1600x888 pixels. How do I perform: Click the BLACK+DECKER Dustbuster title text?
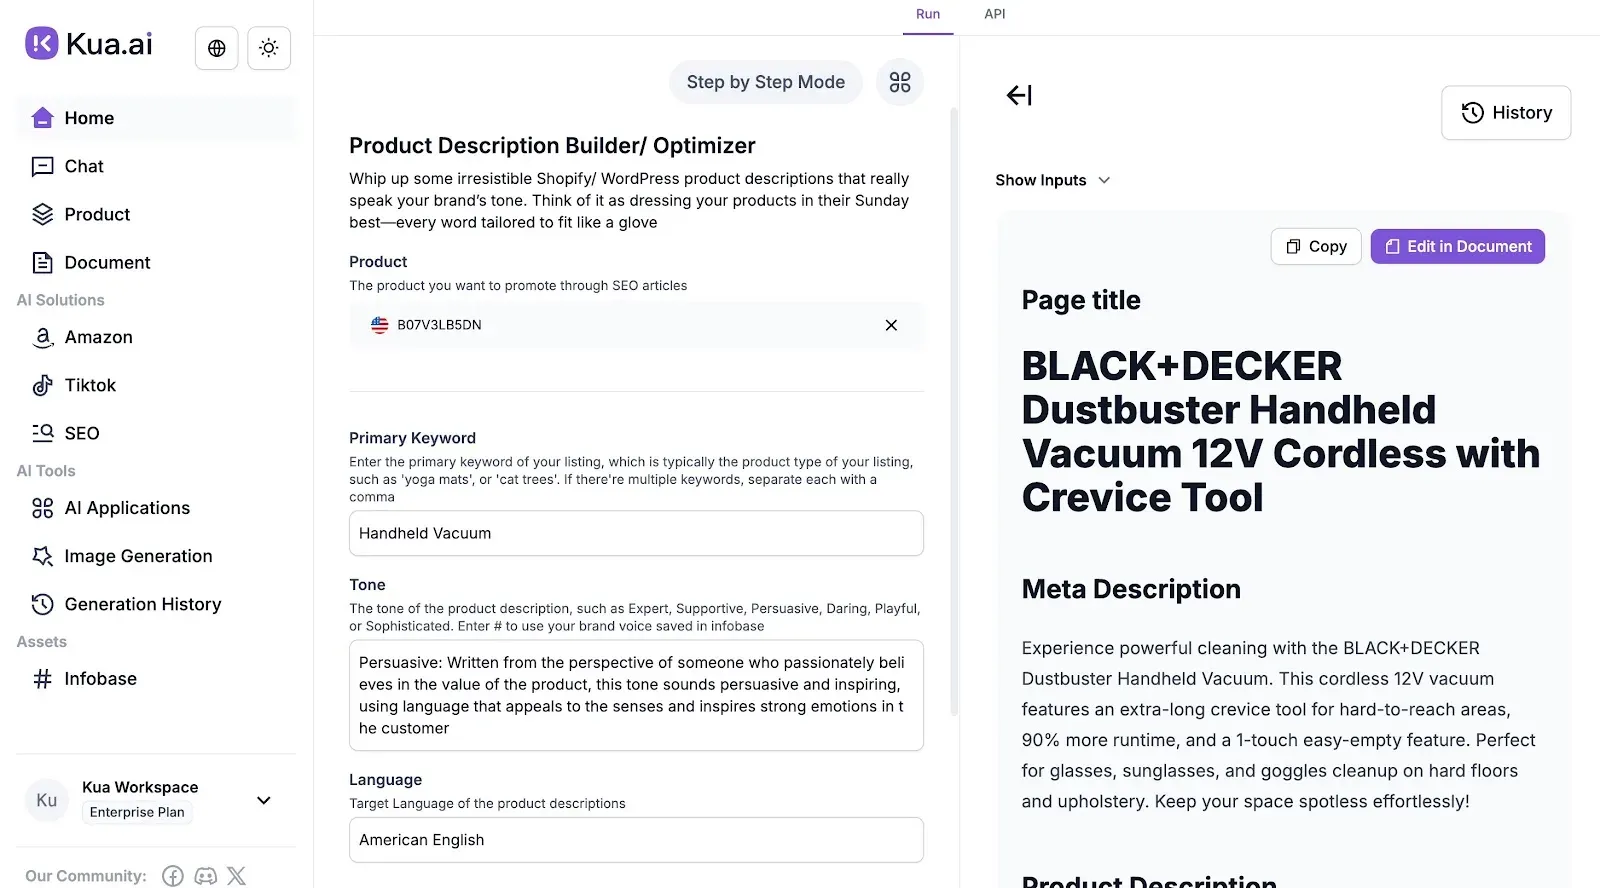[1280, 432]
